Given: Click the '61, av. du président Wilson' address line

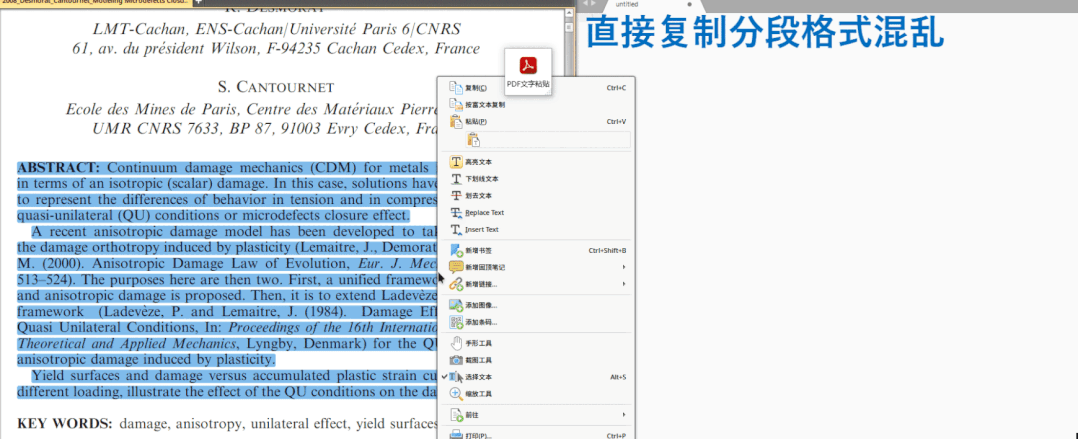Looking at the screenshot, I should pyautogui.click(x=276, y=49).
